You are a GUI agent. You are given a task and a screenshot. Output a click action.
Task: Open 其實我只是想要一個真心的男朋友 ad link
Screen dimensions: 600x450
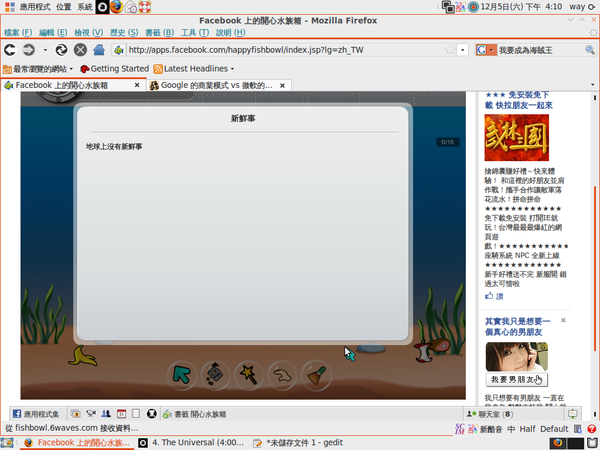tap(518, 326)
